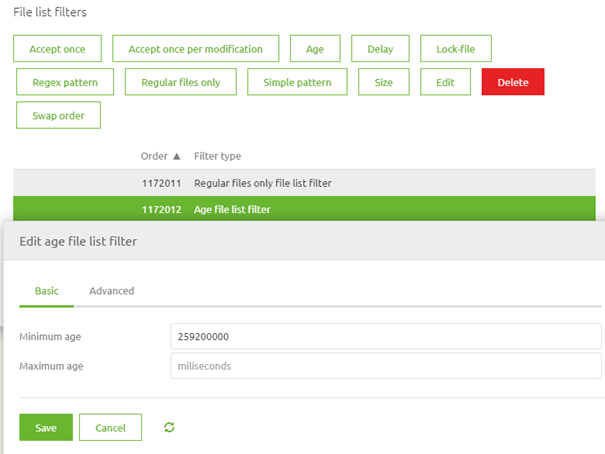Add a Delay filter
This screenshot has height=454, width=605.
click(380, 49)
